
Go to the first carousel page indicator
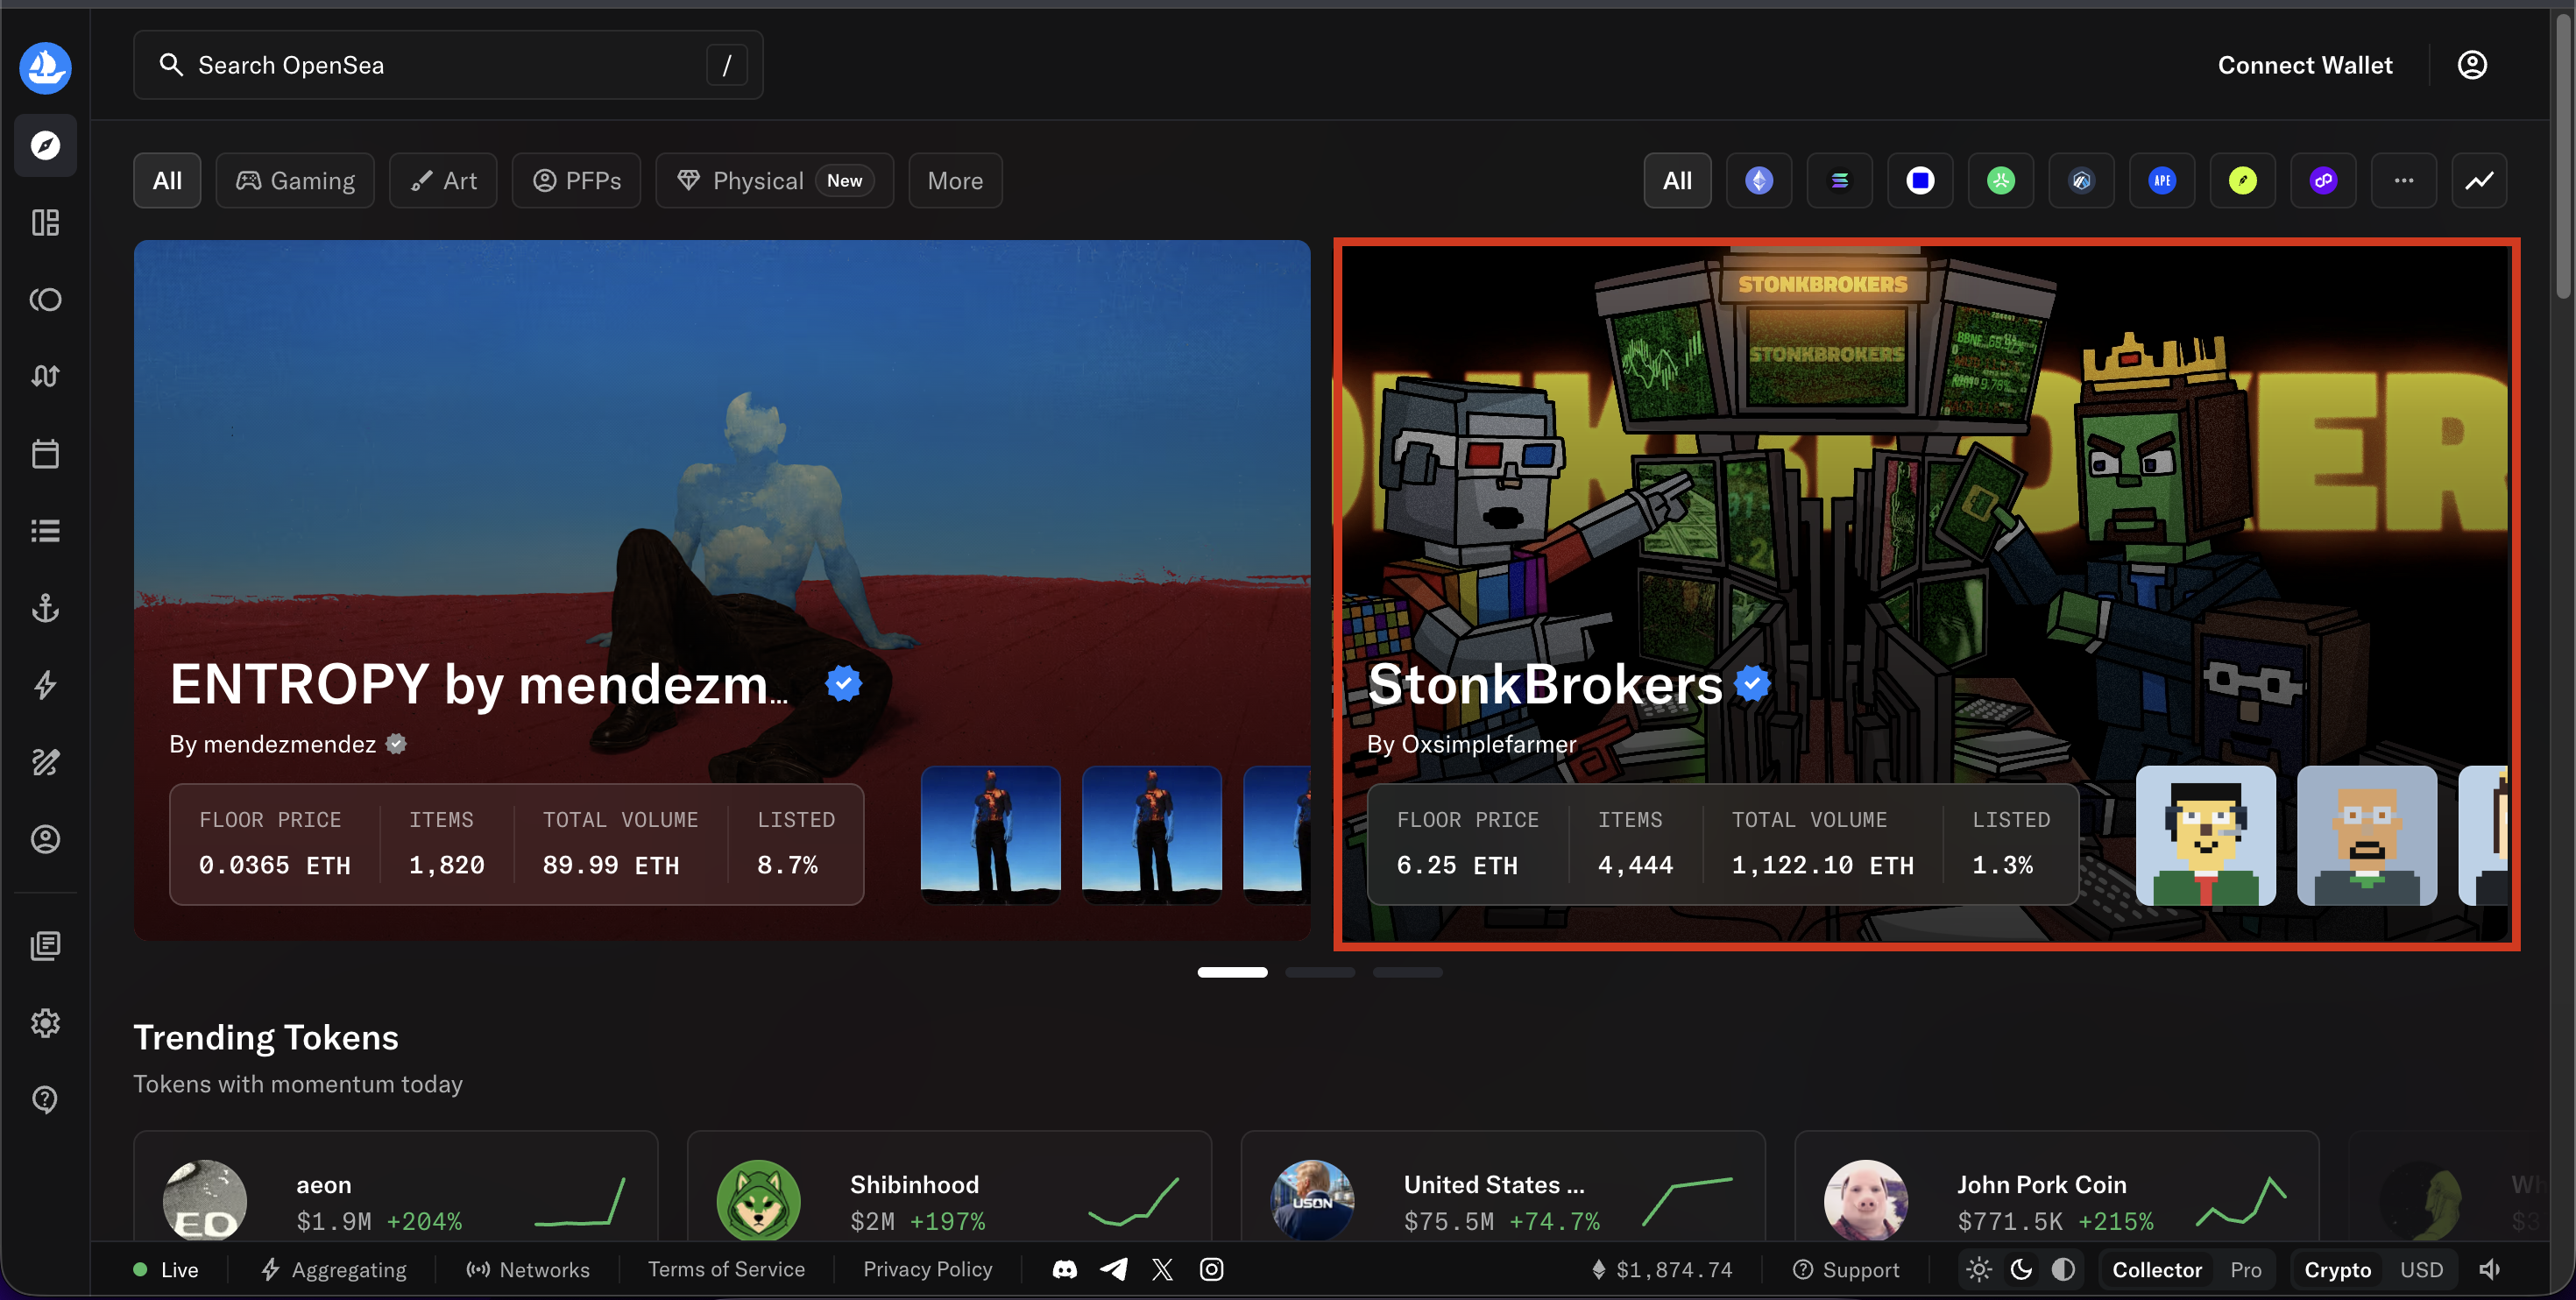pyautogui.click(x=1232, y=971)
